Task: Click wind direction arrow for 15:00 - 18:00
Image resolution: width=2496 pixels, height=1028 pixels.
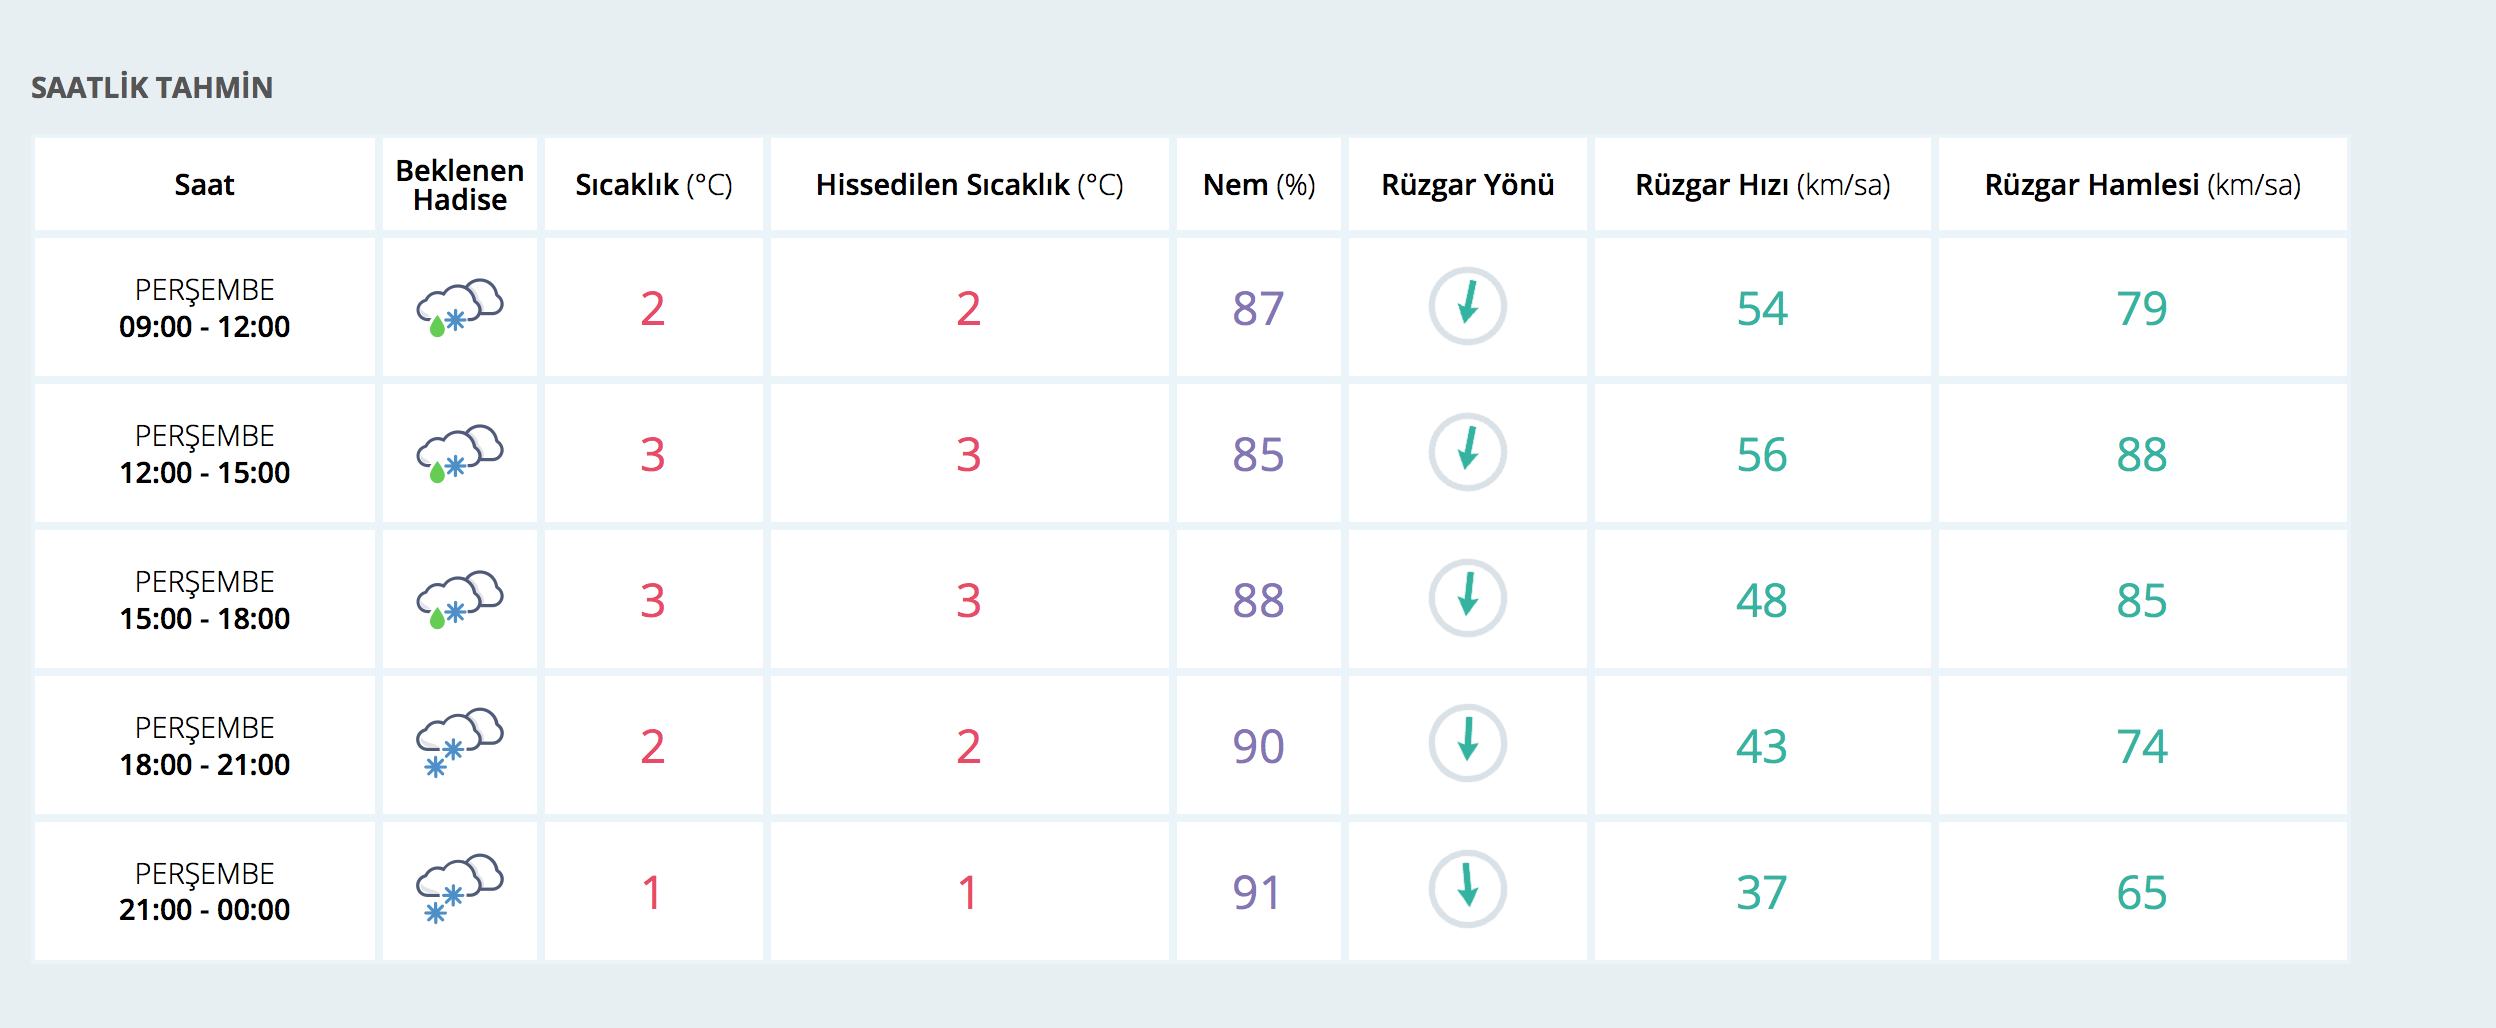Action: click(x=1467, y=598)
